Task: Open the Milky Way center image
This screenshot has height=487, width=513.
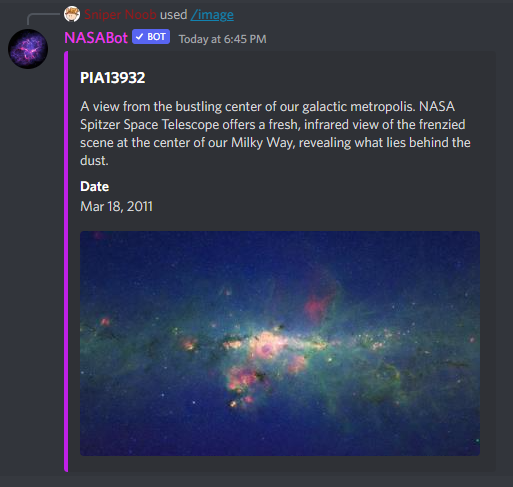Action: click(x=280, y=343)
